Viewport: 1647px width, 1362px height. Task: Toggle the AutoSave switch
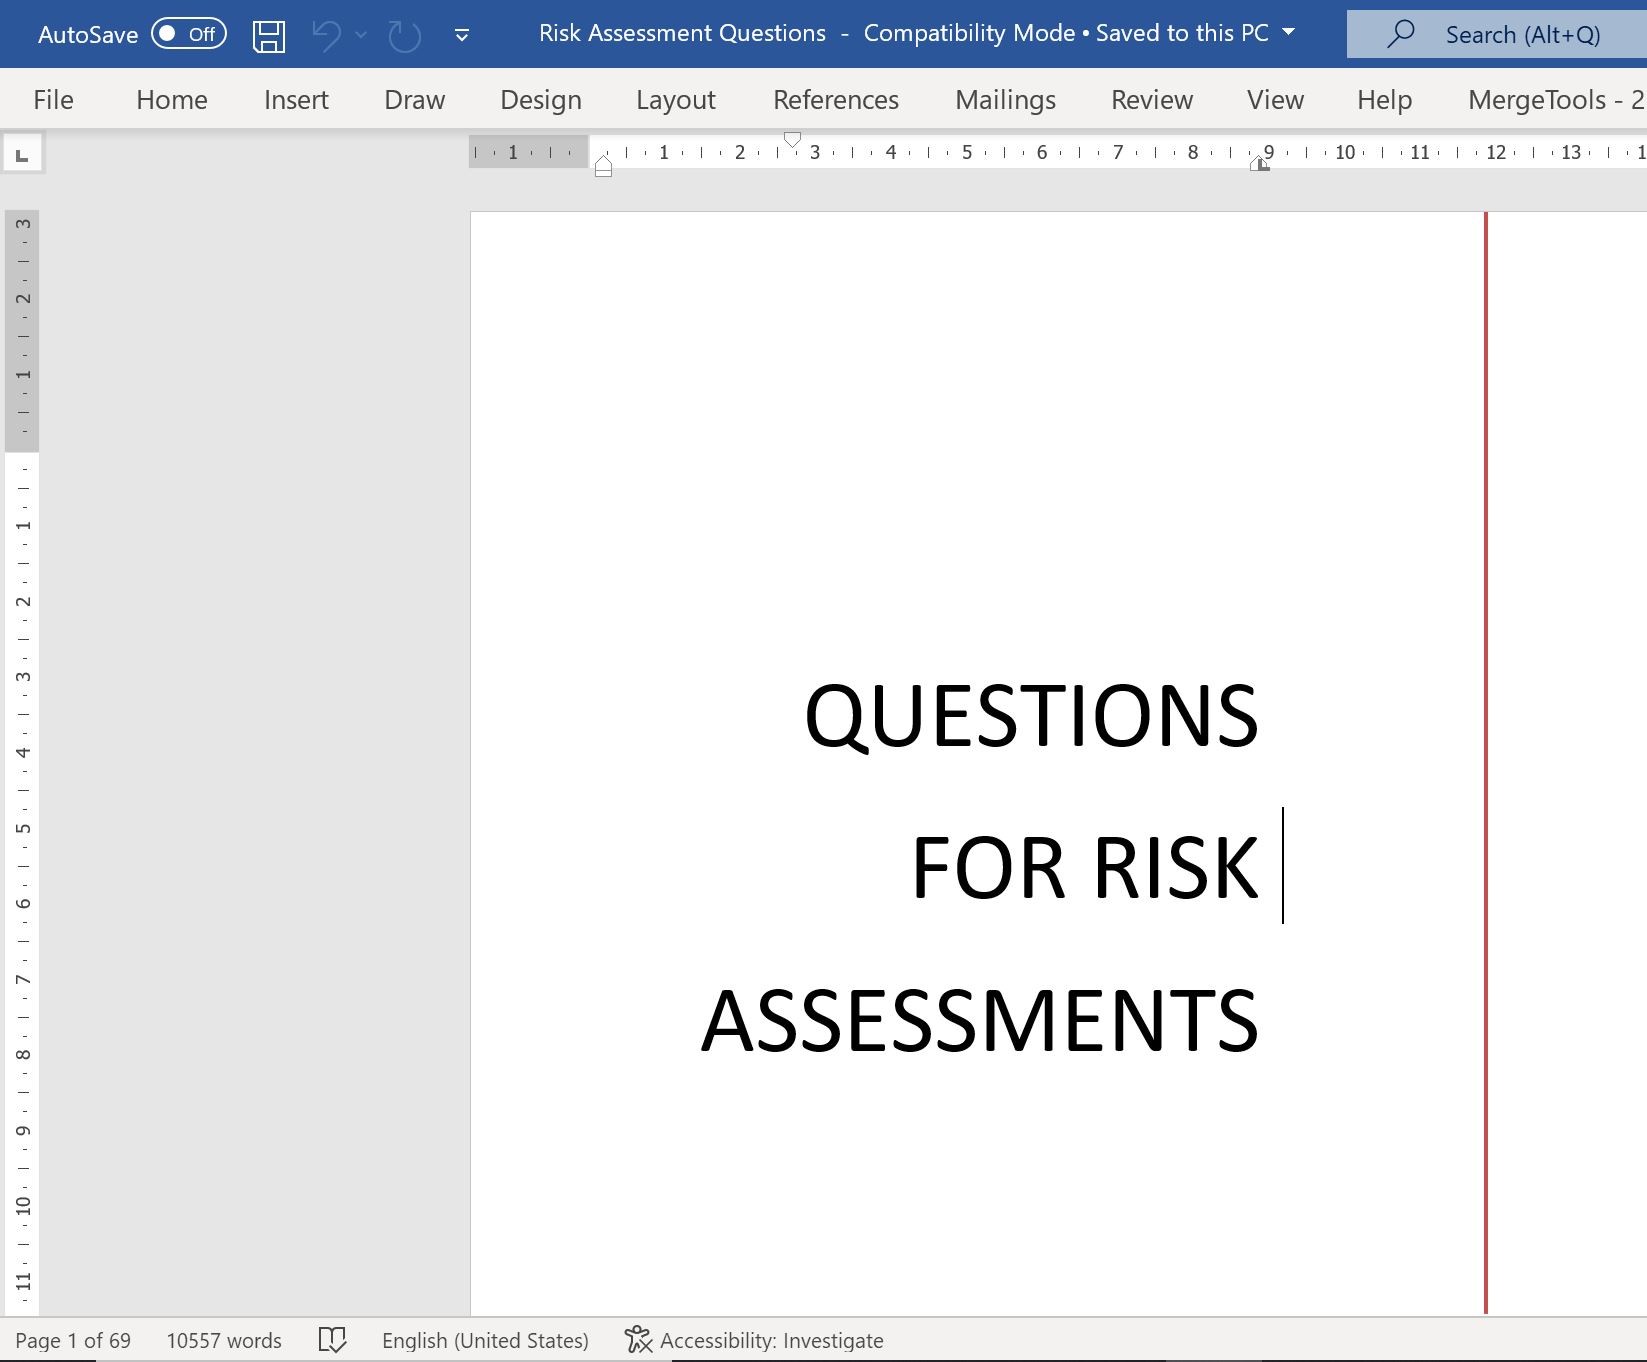tap(189, 34)
